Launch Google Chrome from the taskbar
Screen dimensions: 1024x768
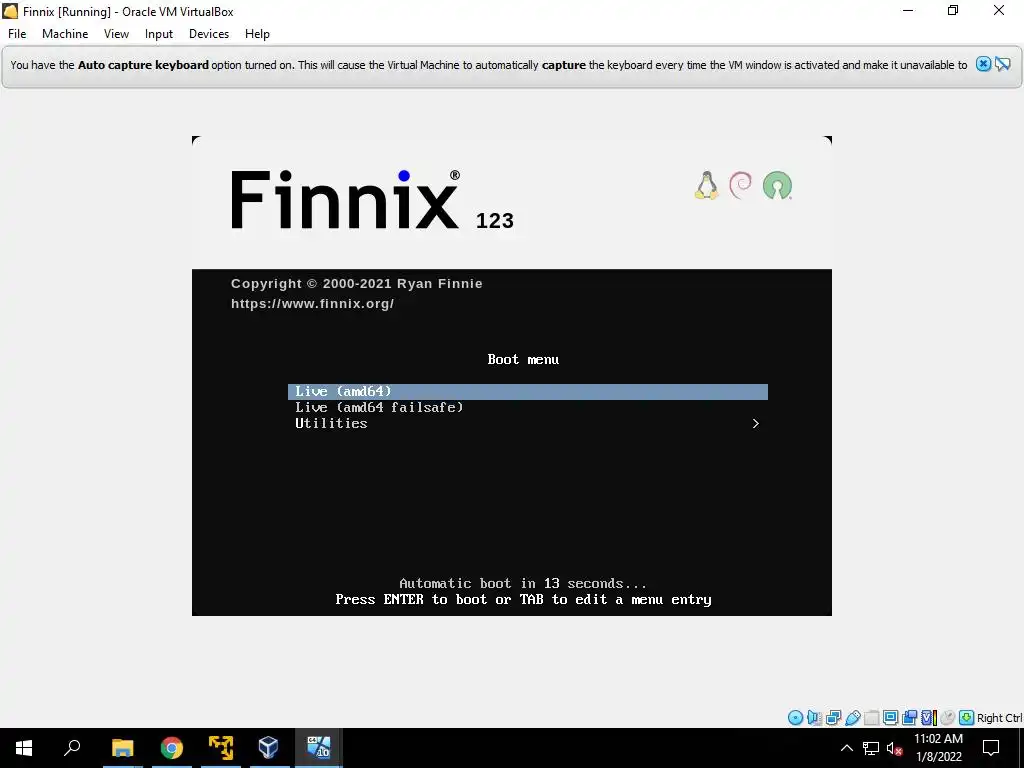click(x=172, y=748)
